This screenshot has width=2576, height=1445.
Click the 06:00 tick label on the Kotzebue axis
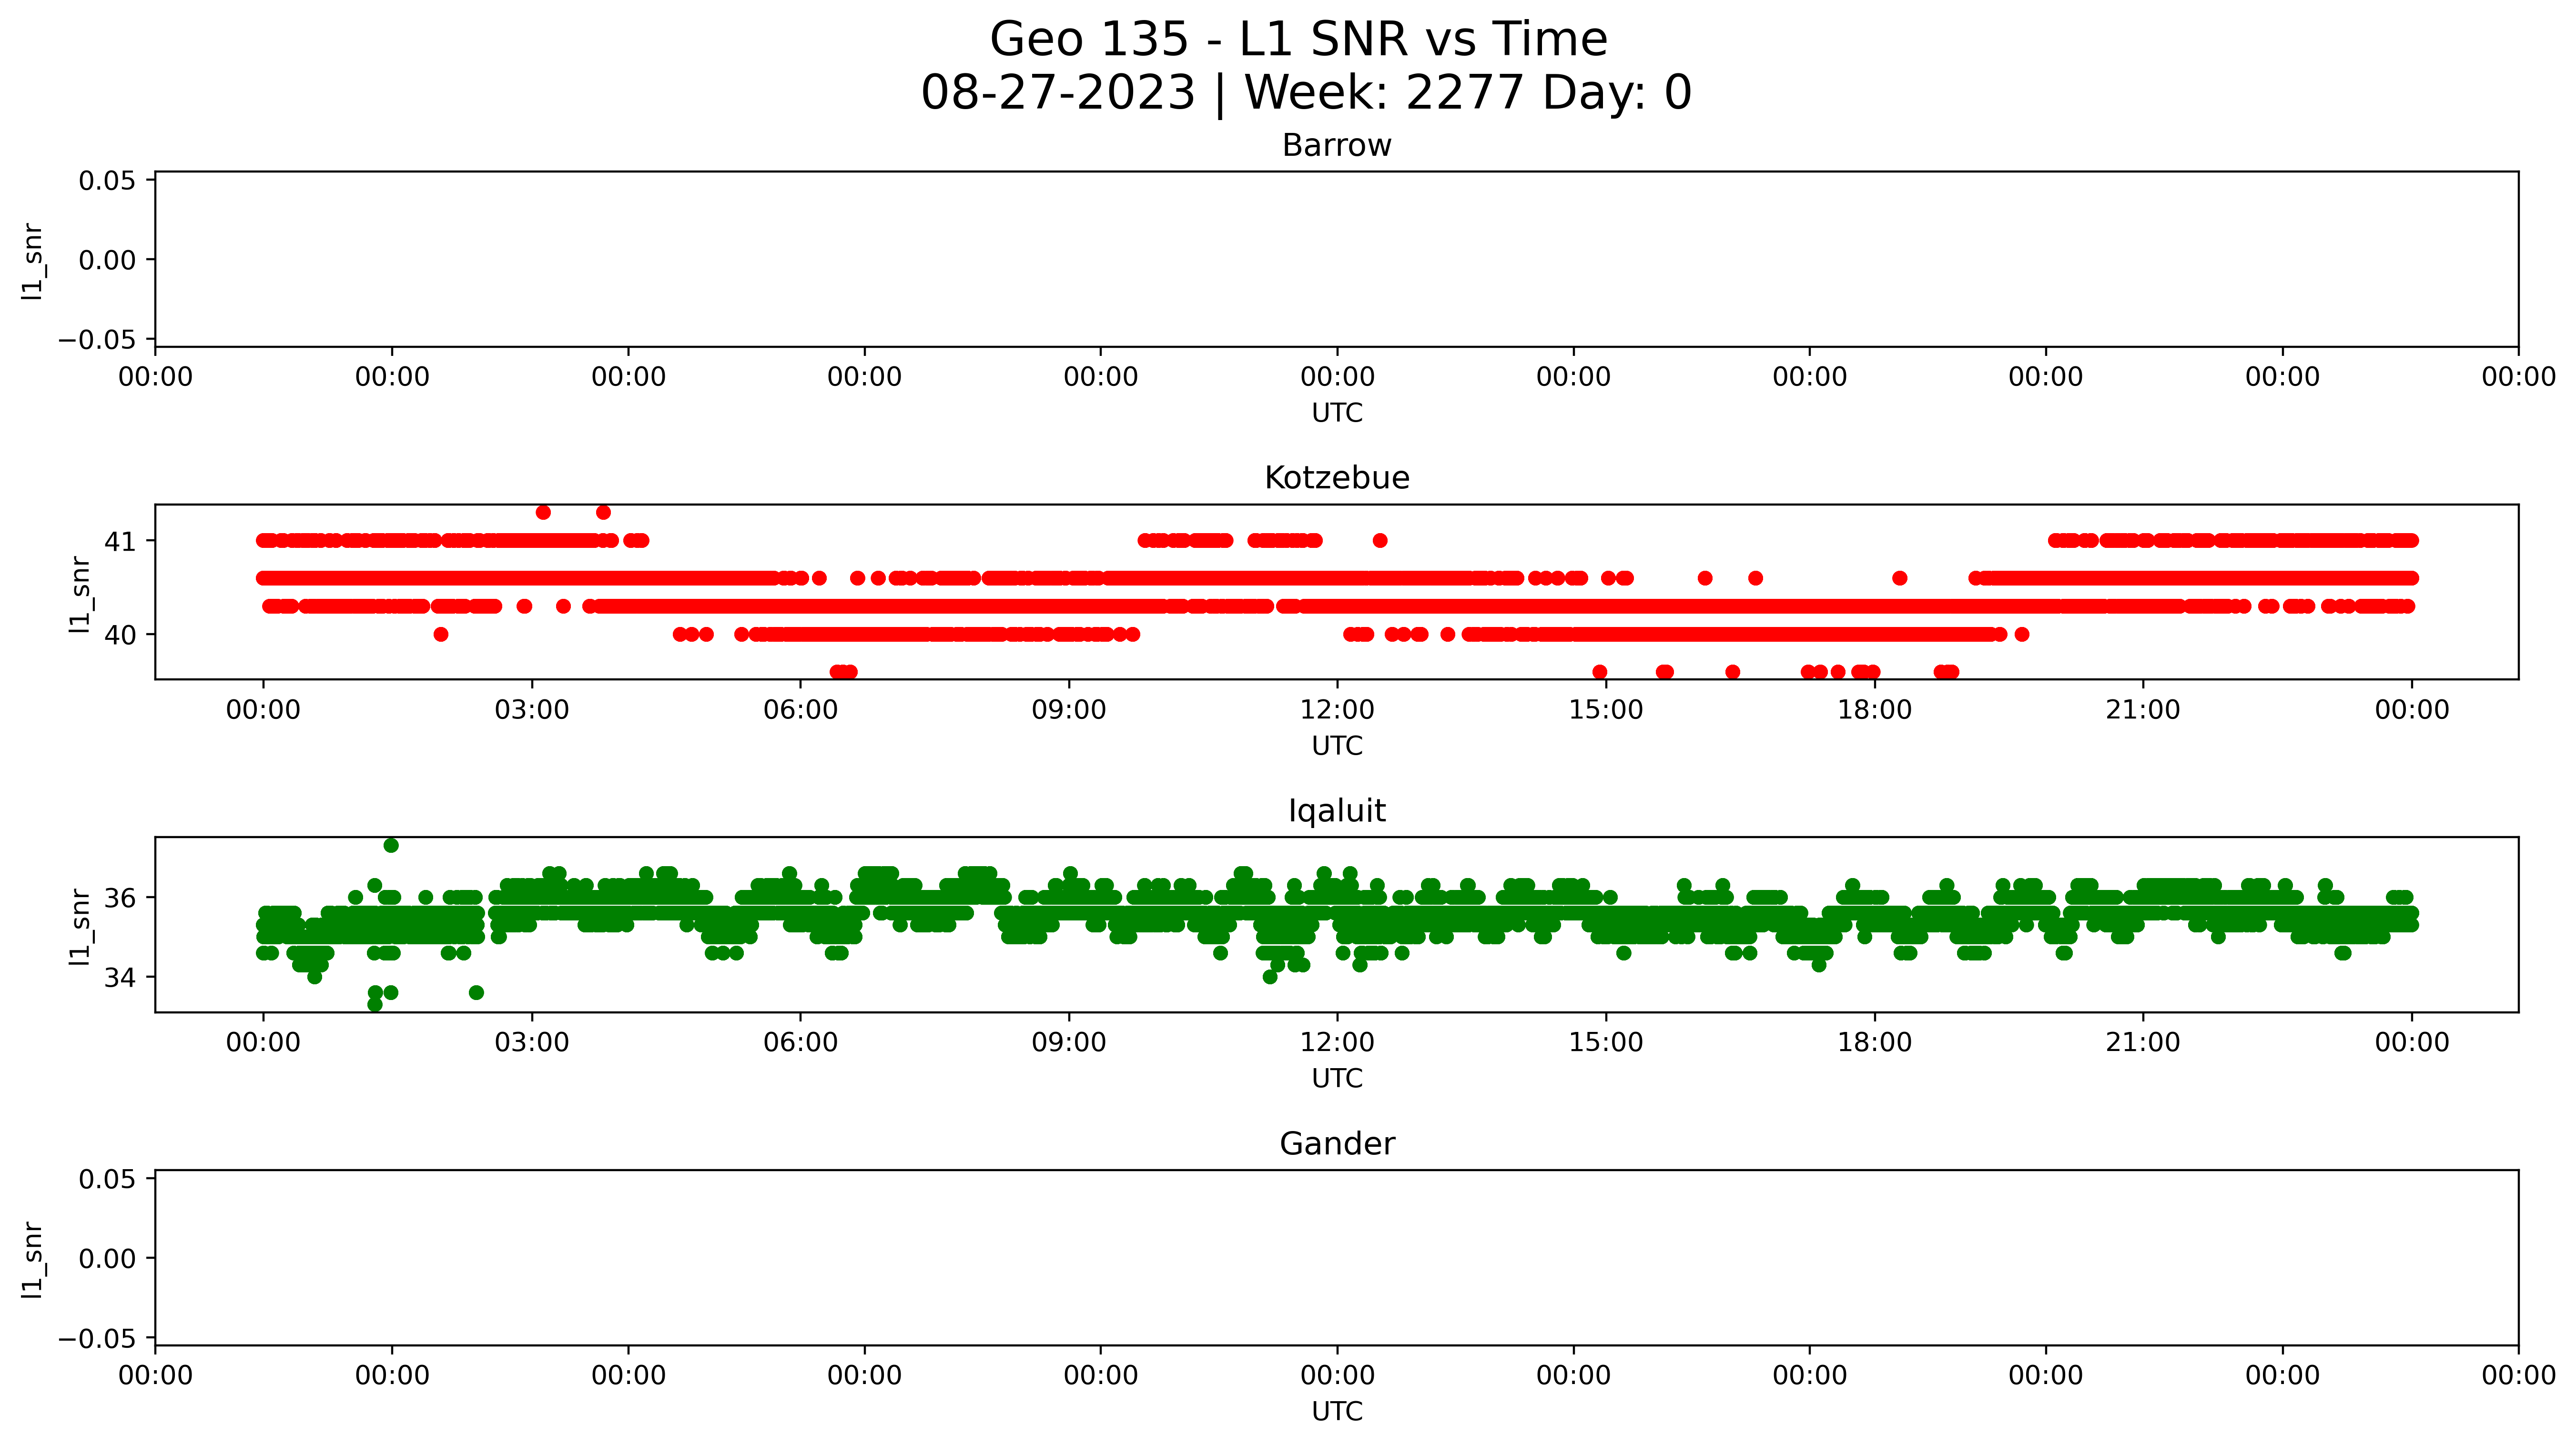[x=800, y=710]
